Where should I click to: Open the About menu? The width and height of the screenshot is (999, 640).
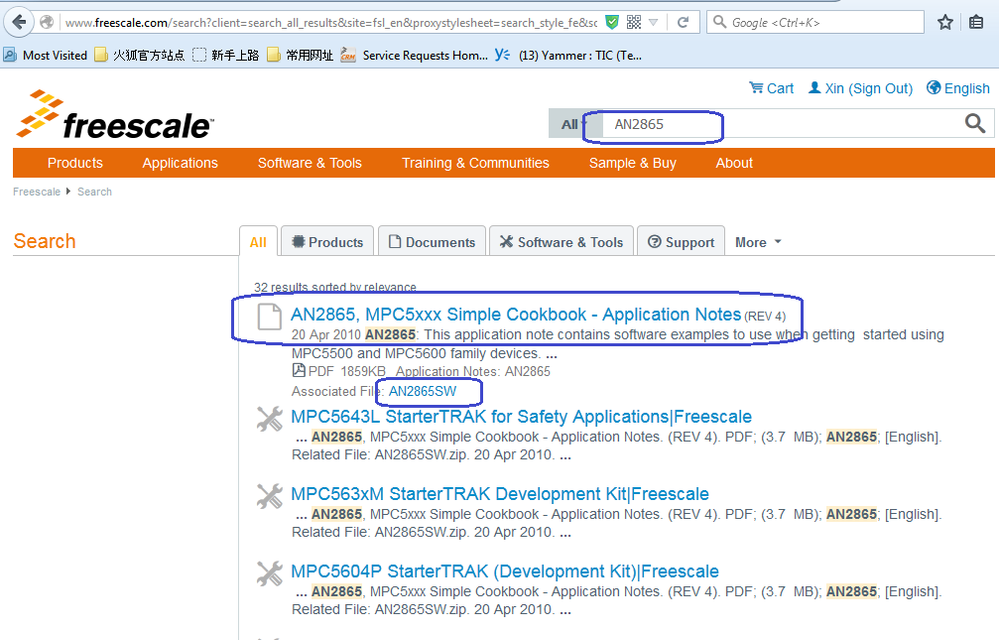[734, 163]
